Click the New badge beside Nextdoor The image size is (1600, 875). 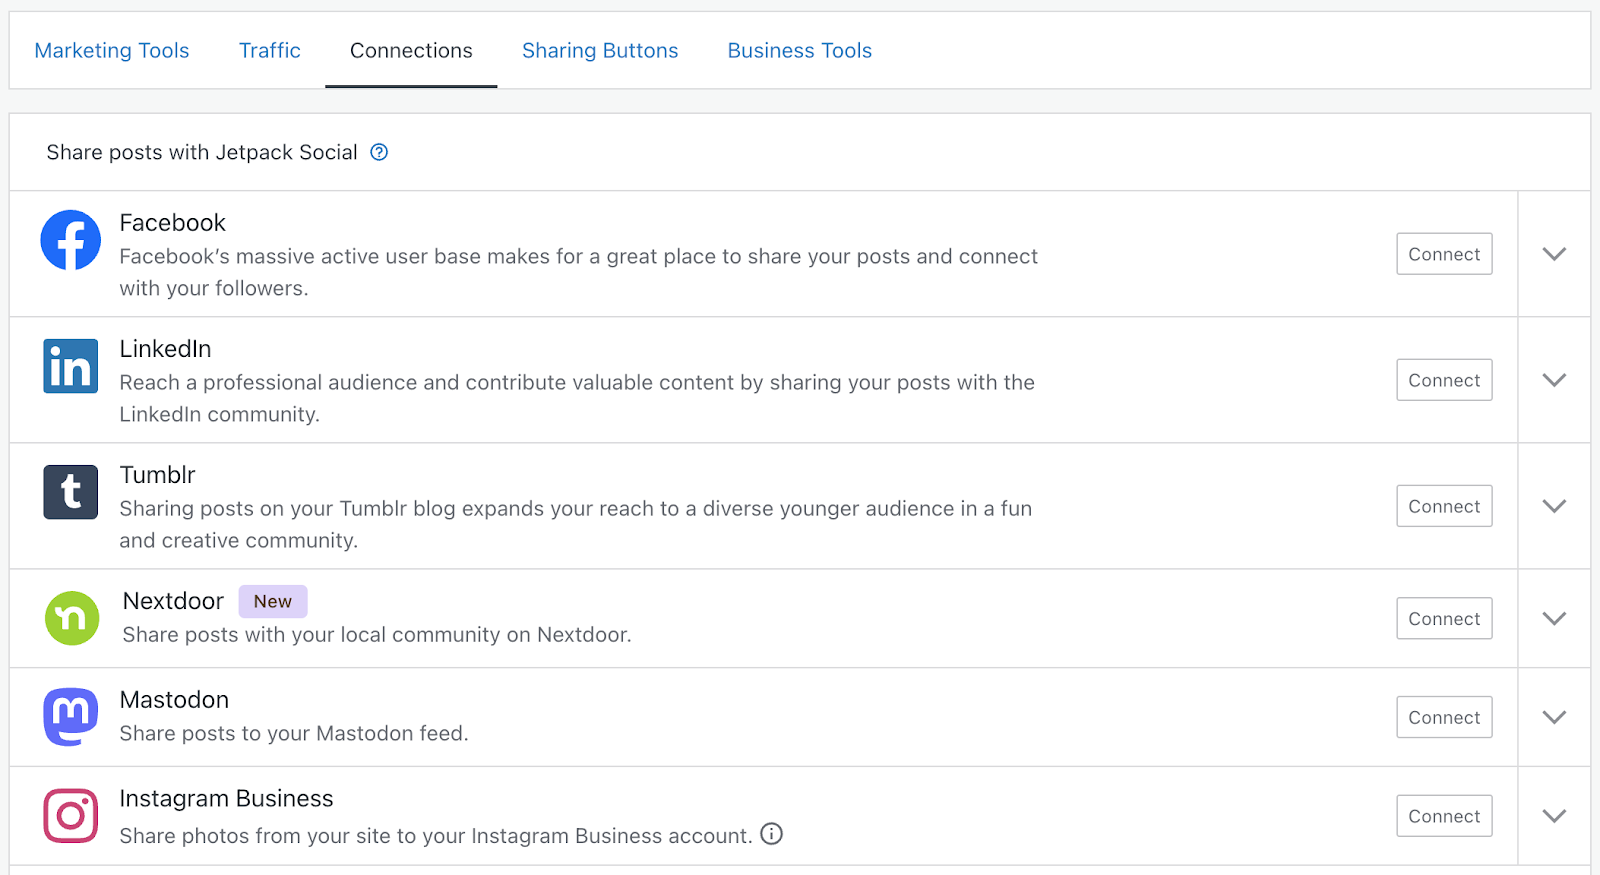[x=273, y=601]
